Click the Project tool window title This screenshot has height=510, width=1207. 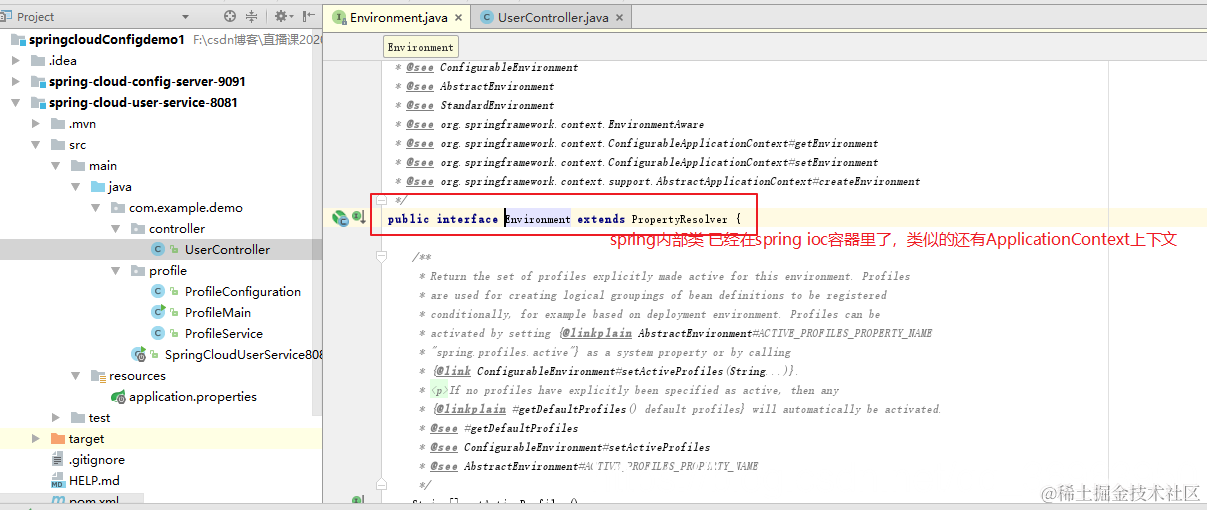point(36,17)
